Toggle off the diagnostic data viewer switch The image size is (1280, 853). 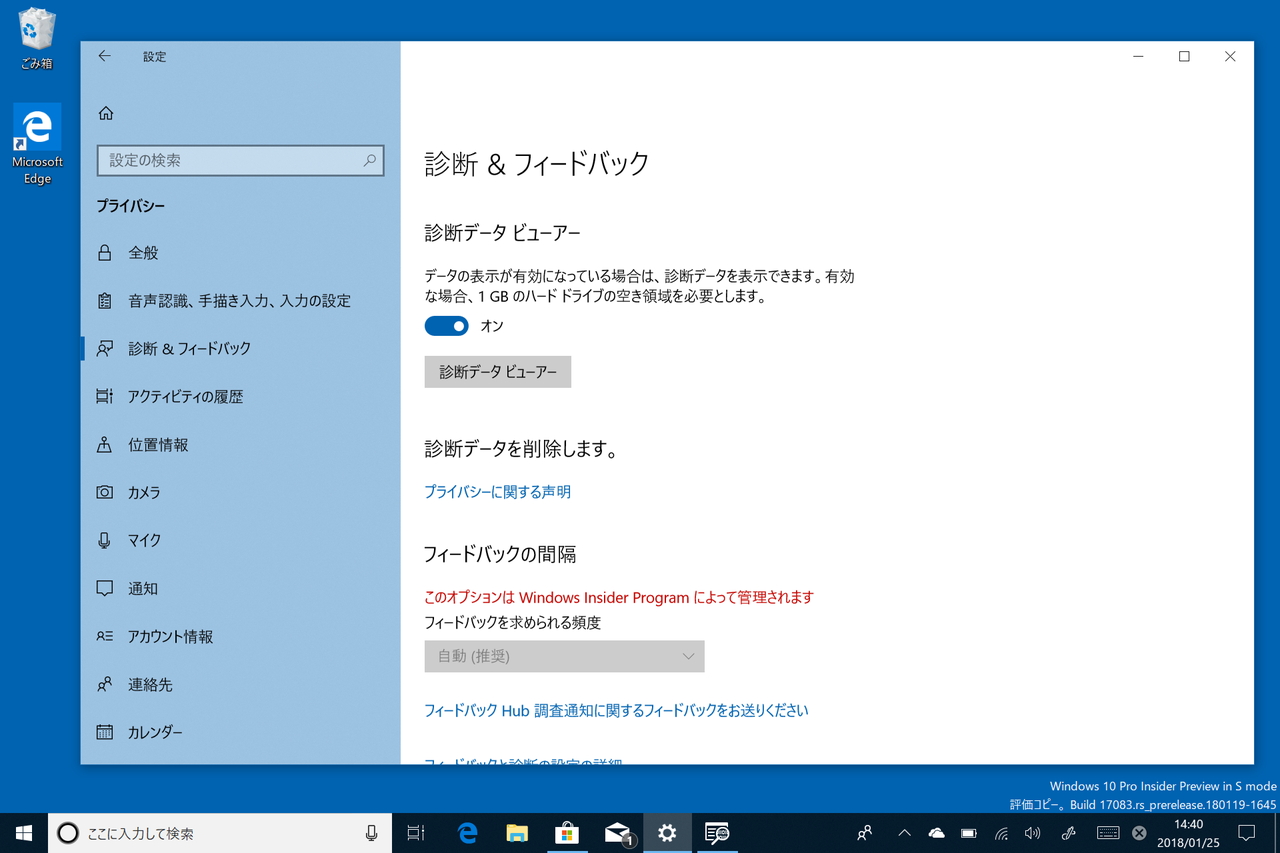pos(446,325)
